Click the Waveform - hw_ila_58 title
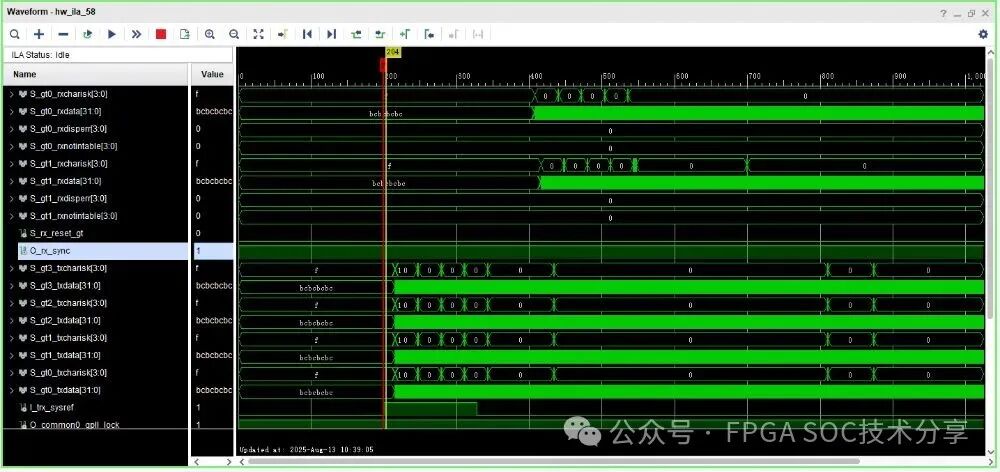Viewport: 1000px width, 472px height. tap(51, 12)
